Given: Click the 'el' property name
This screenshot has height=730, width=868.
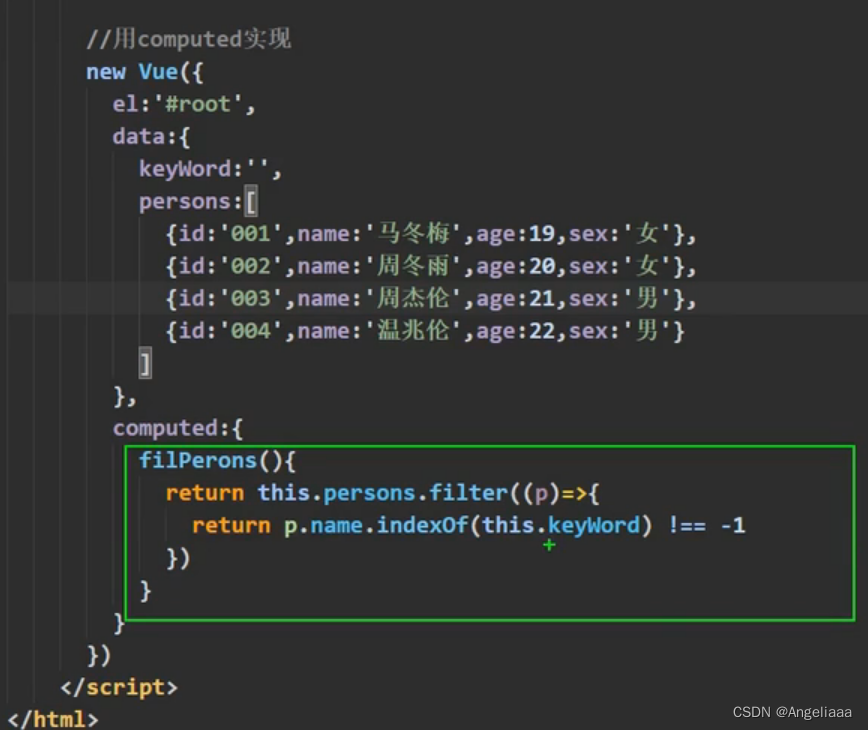Looking at the screenshot, I should (125, 103).
